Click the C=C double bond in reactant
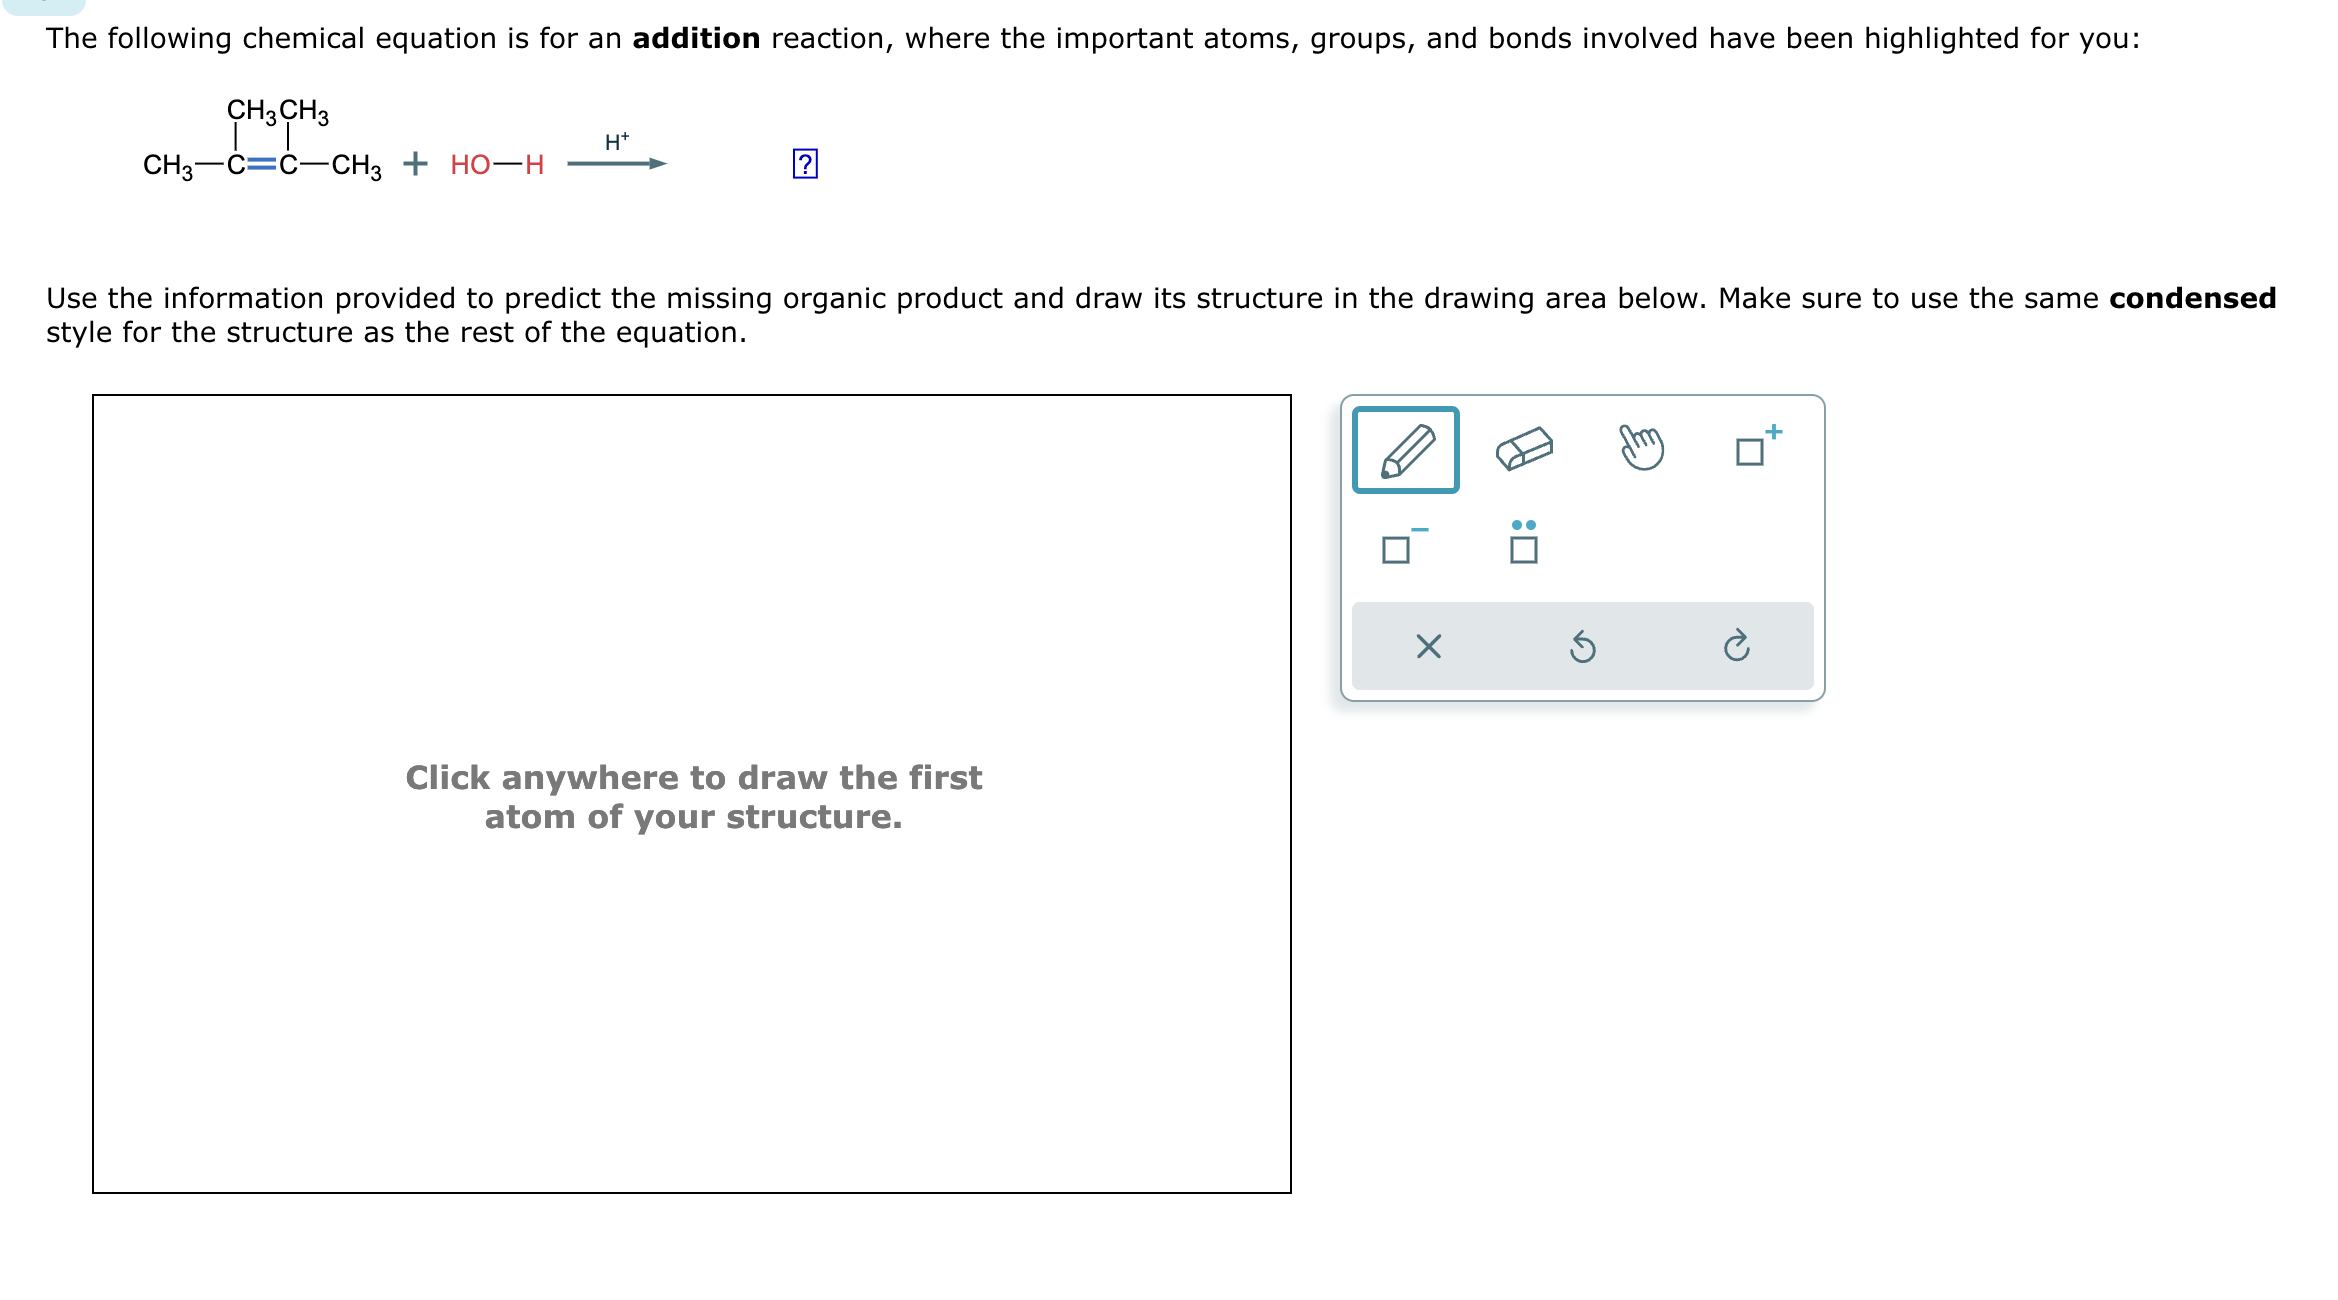Screen dimensions: 2338x1300 click(x=262, y=165)
